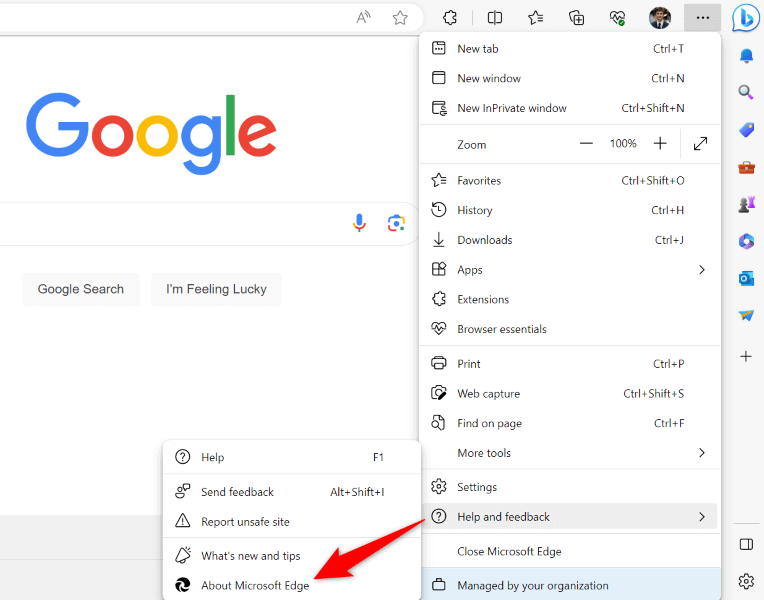The image size is (764, 600).
Task: Open Favorites list toolbar icon
Action: click(x=535, y=18)
